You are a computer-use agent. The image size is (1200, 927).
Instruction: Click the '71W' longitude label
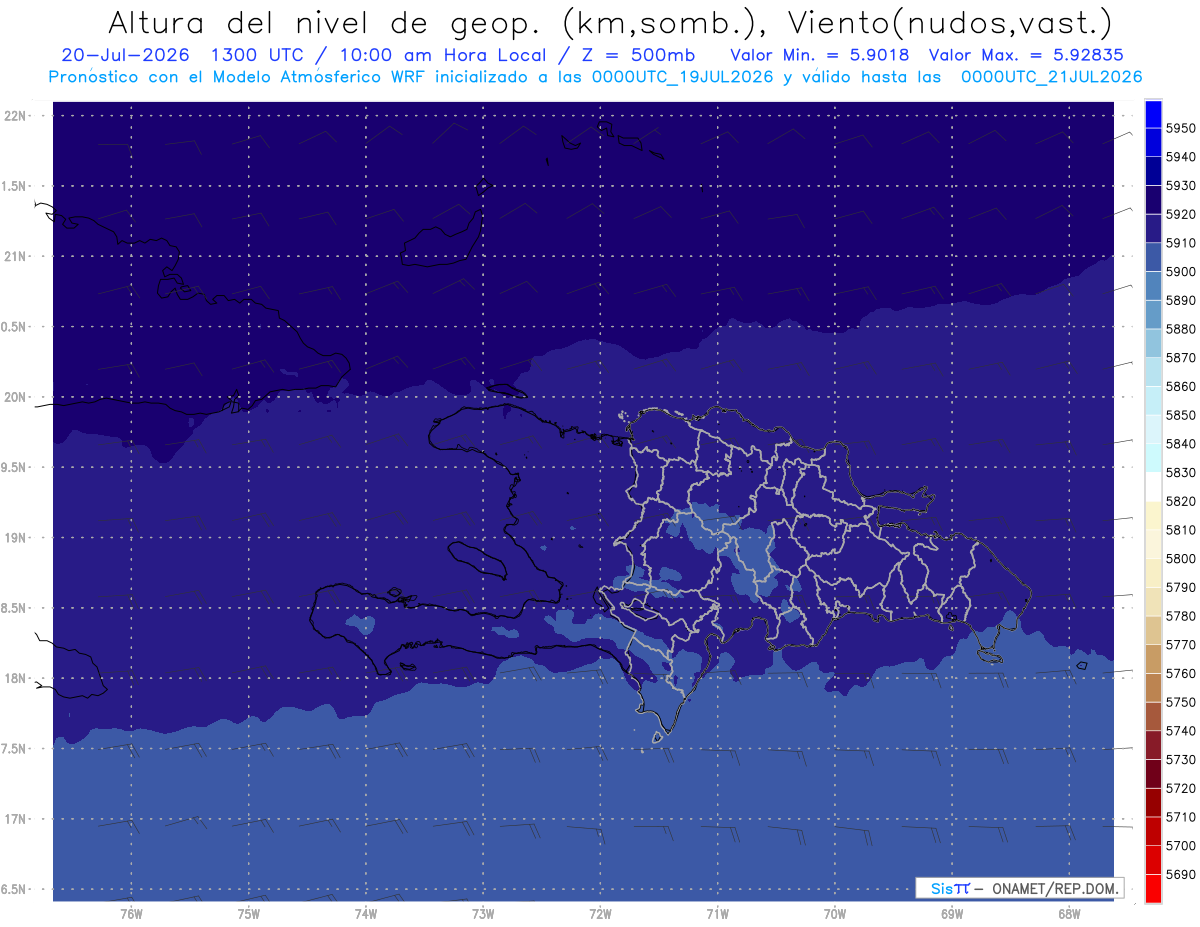717,914
